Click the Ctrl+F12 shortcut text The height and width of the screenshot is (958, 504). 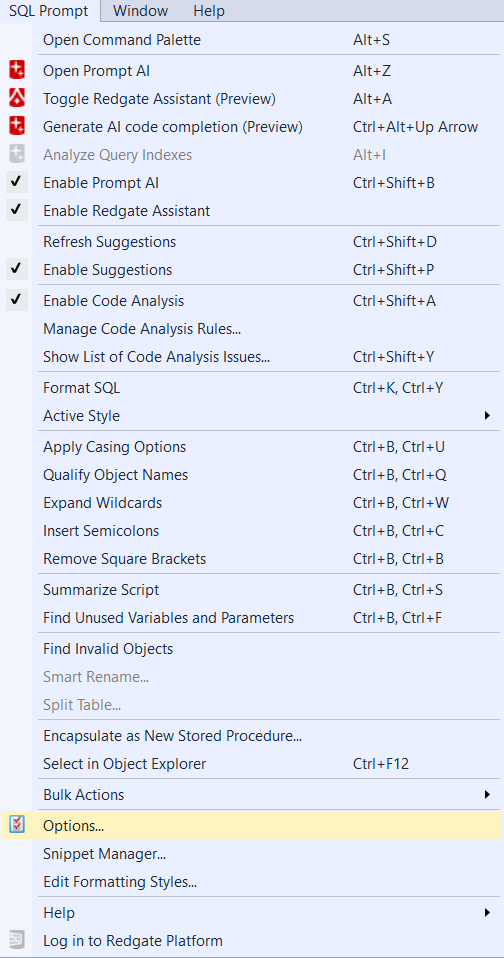point(381,764)
